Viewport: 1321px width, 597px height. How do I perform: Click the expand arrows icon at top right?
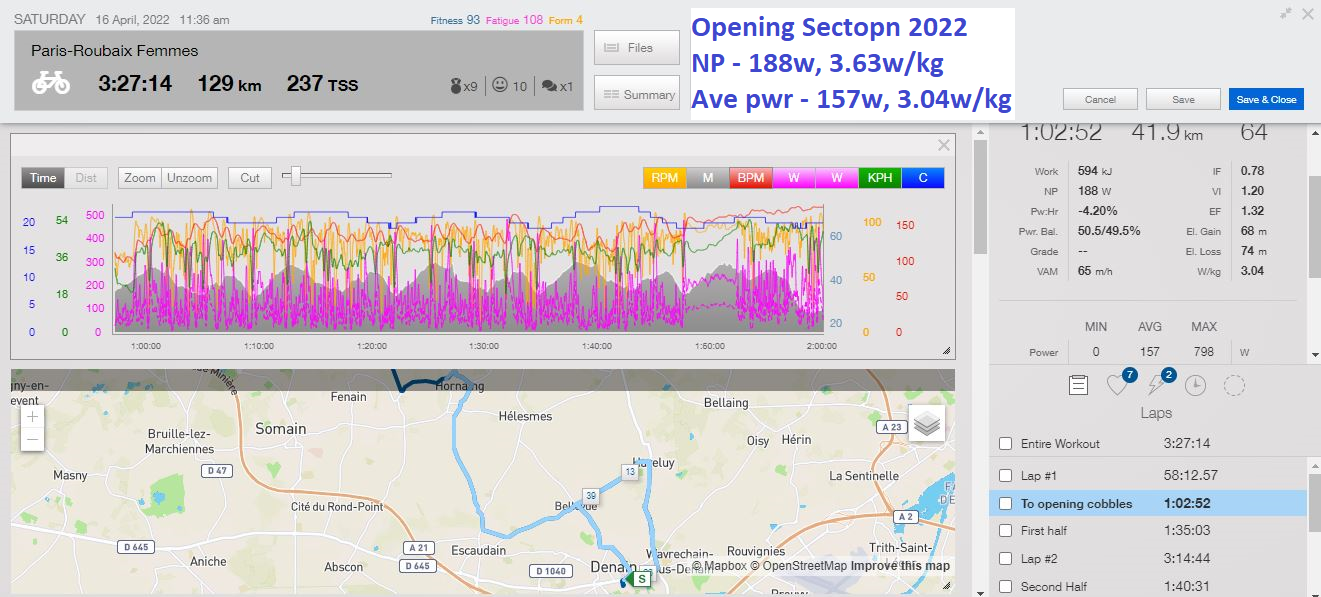click(1285, 13)
